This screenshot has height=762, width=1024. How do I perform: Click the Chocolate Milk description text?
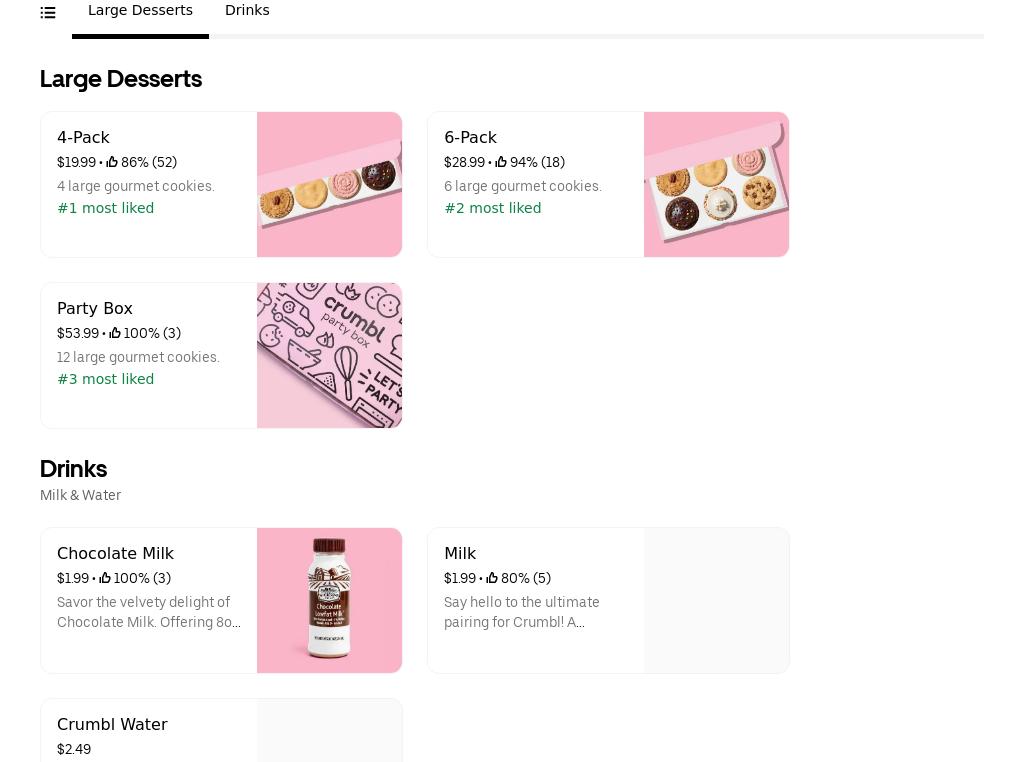[148, 612]
